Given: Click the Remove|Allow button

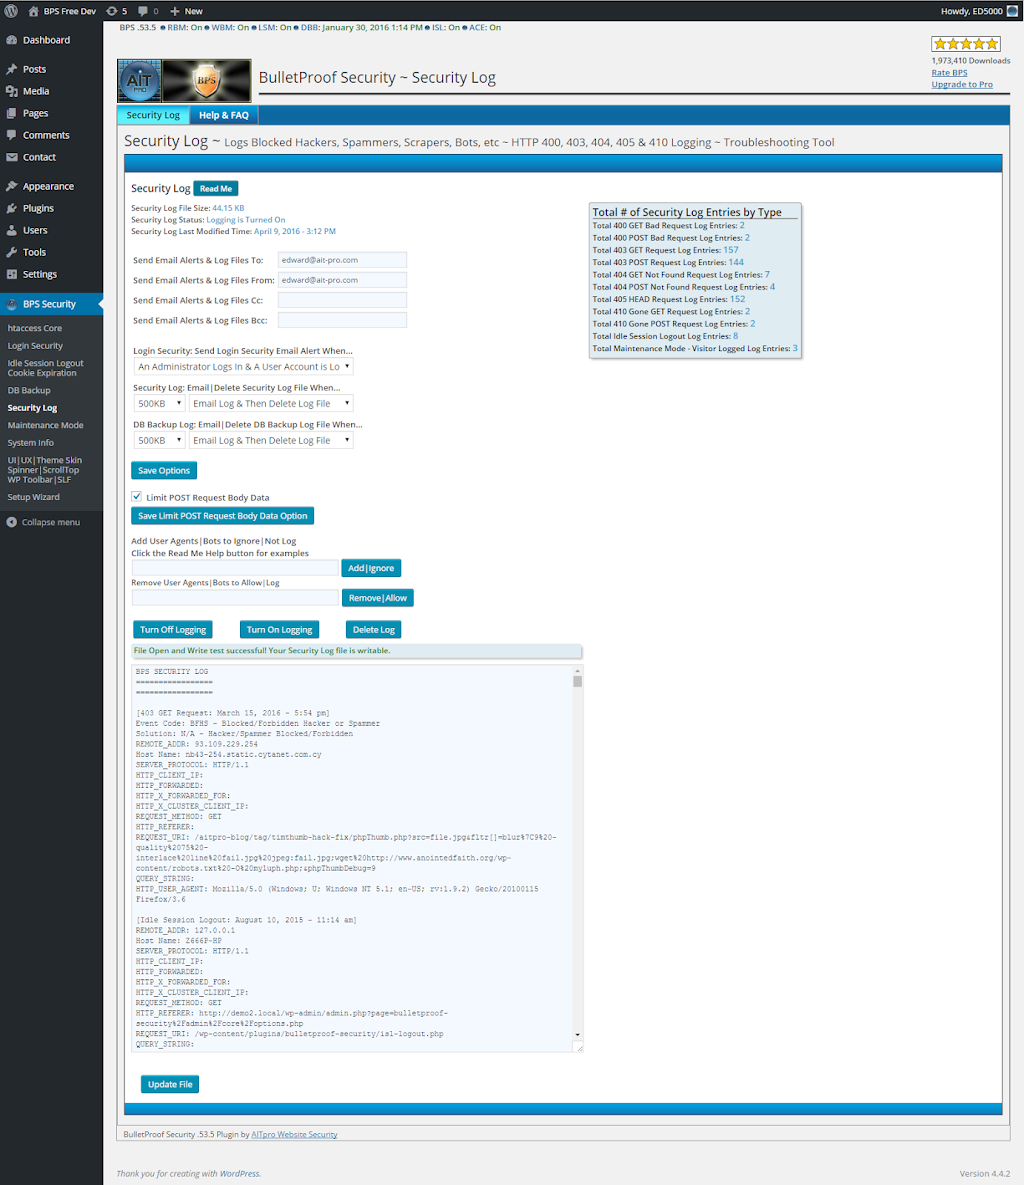Looking at the screenshot, I should pyautogui.click(x=378, y=598).
